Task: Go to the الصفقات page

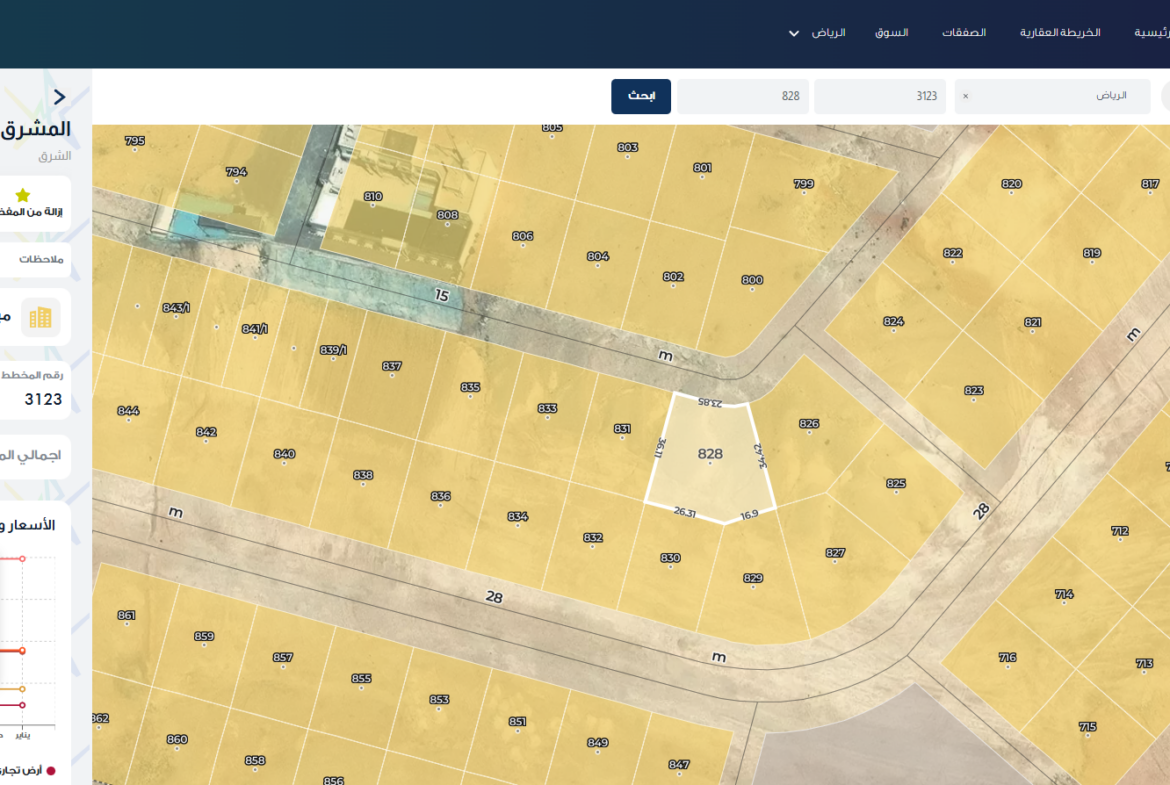Action: pyautogui.click(x=964, y=33)
